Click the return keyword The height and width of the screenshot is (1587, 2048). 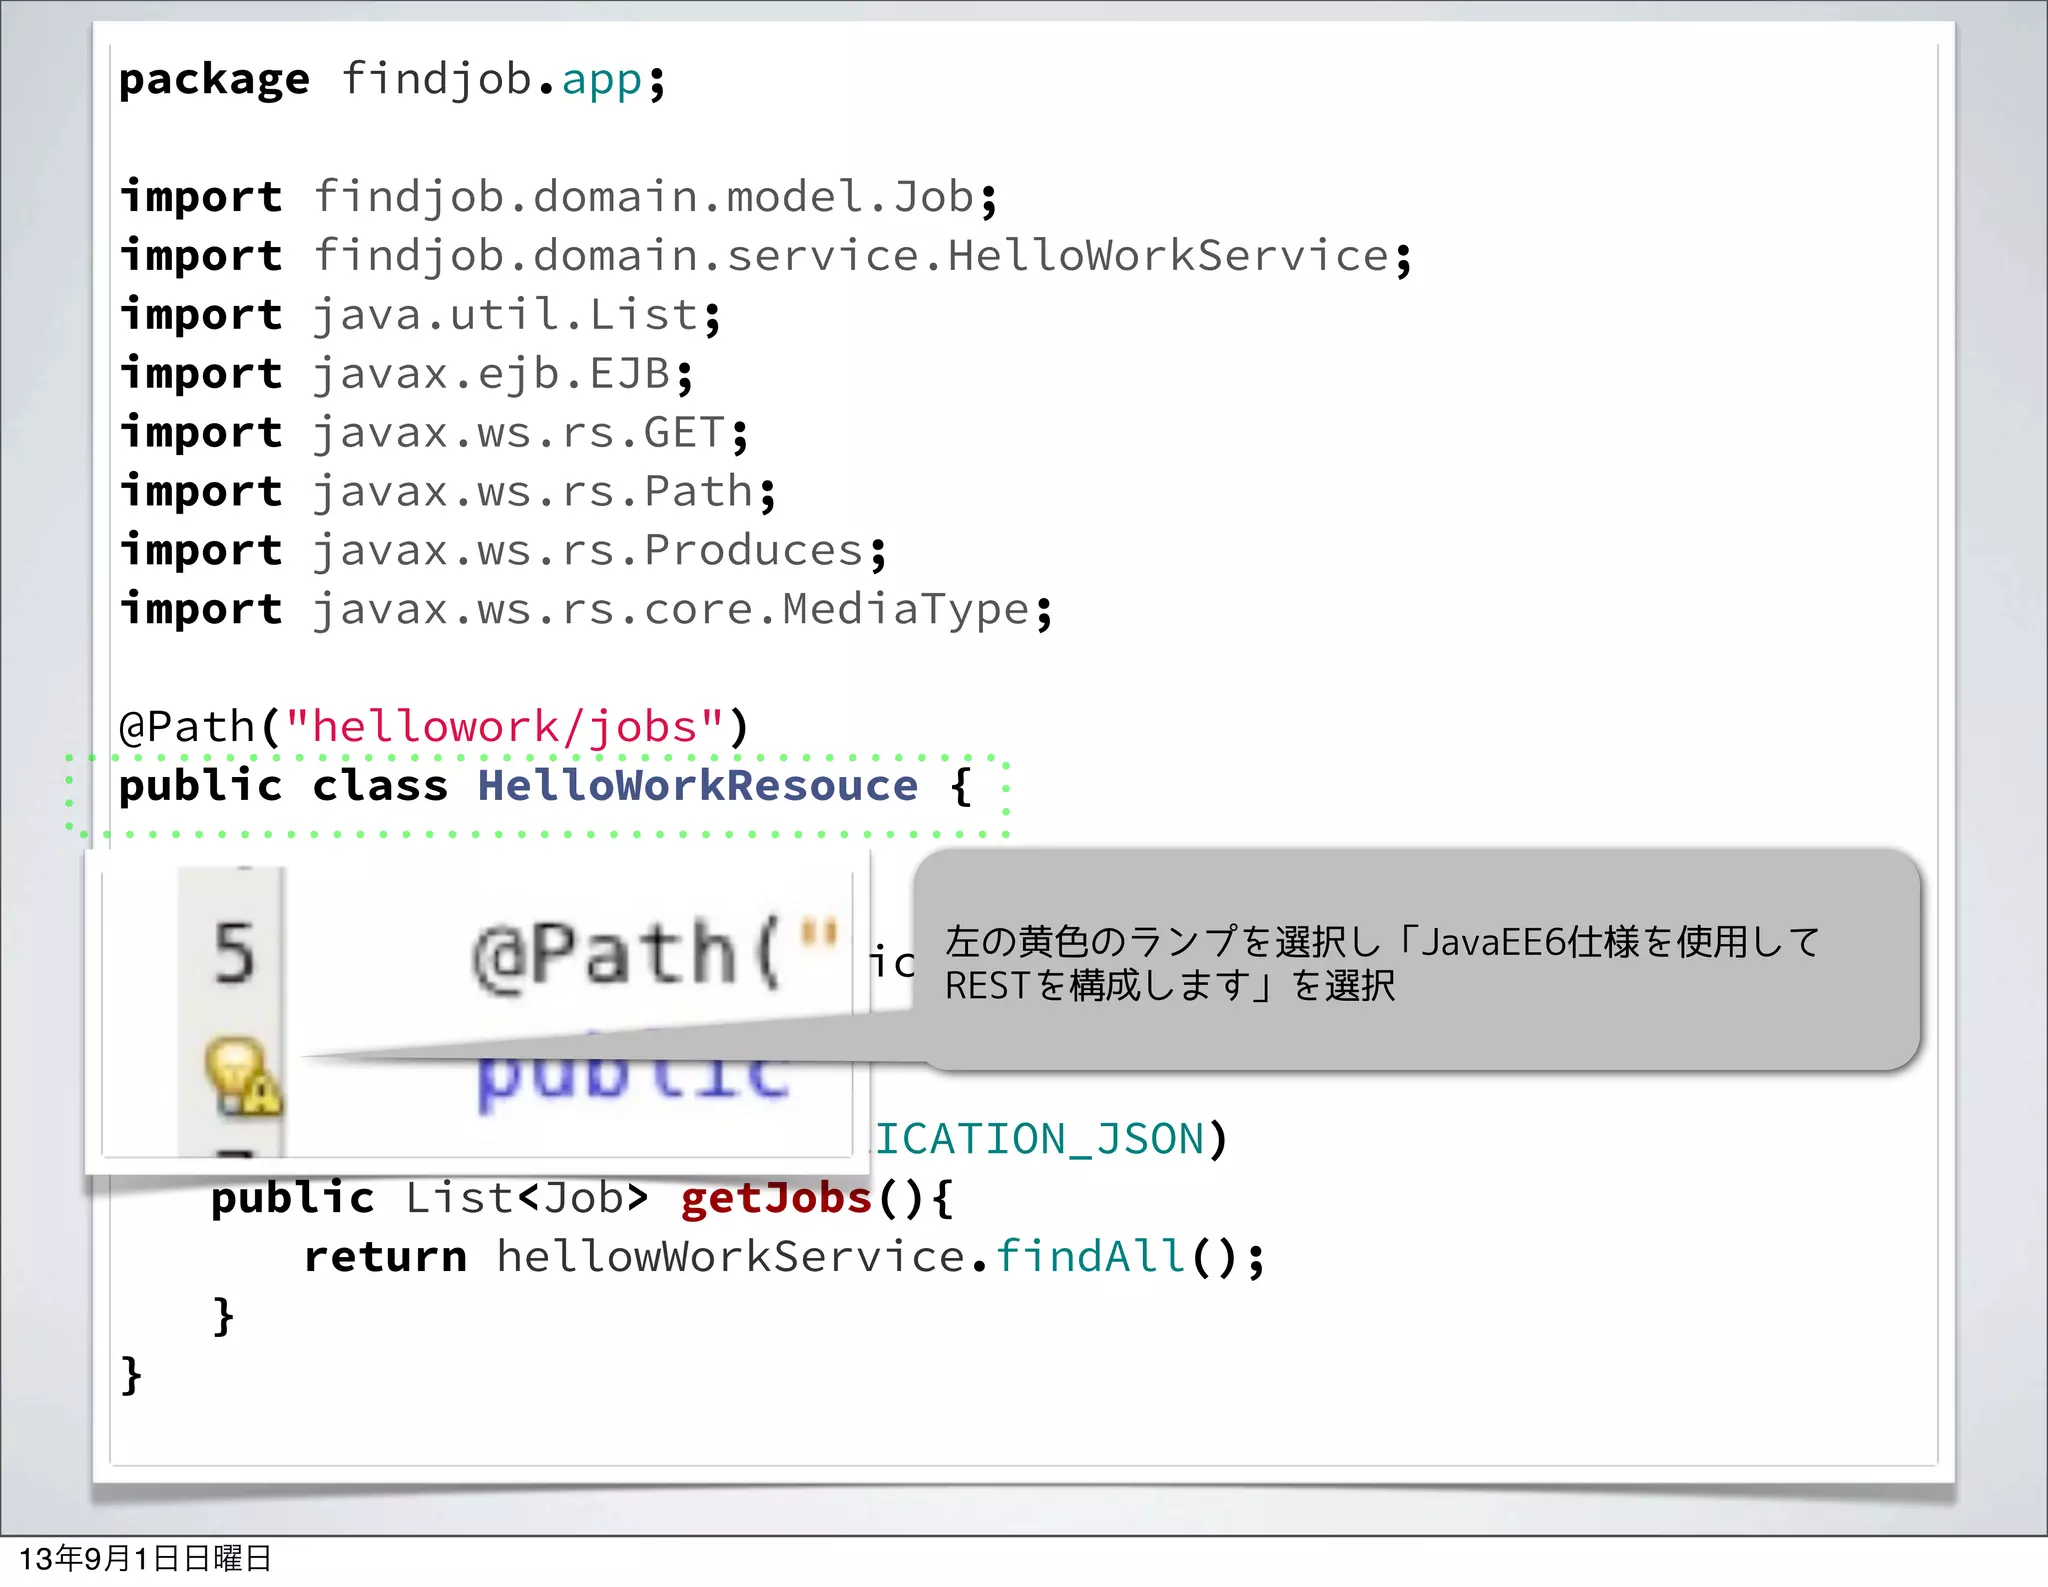(x=385, y=1258)
